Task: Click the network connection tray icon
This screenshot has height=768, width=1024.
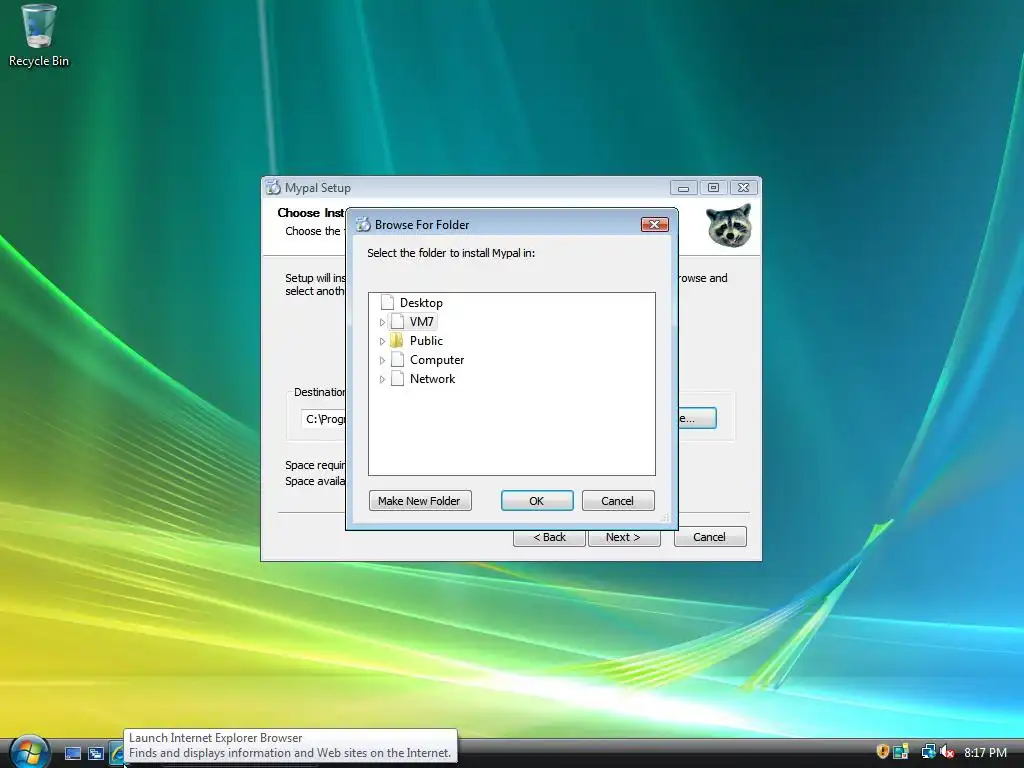Action: pos(928,752)
